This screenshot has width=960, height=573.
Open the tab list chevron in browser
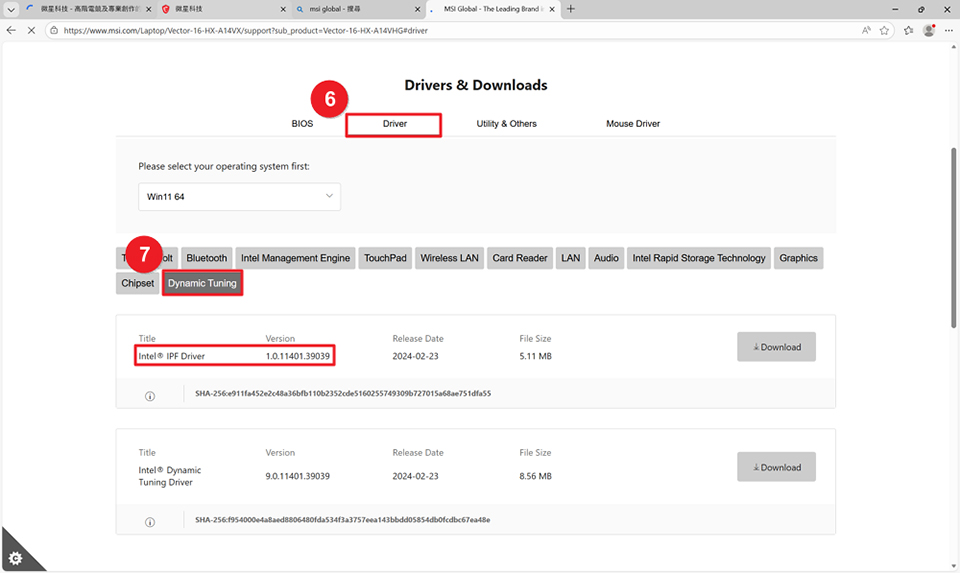click(x=11, y=9)
